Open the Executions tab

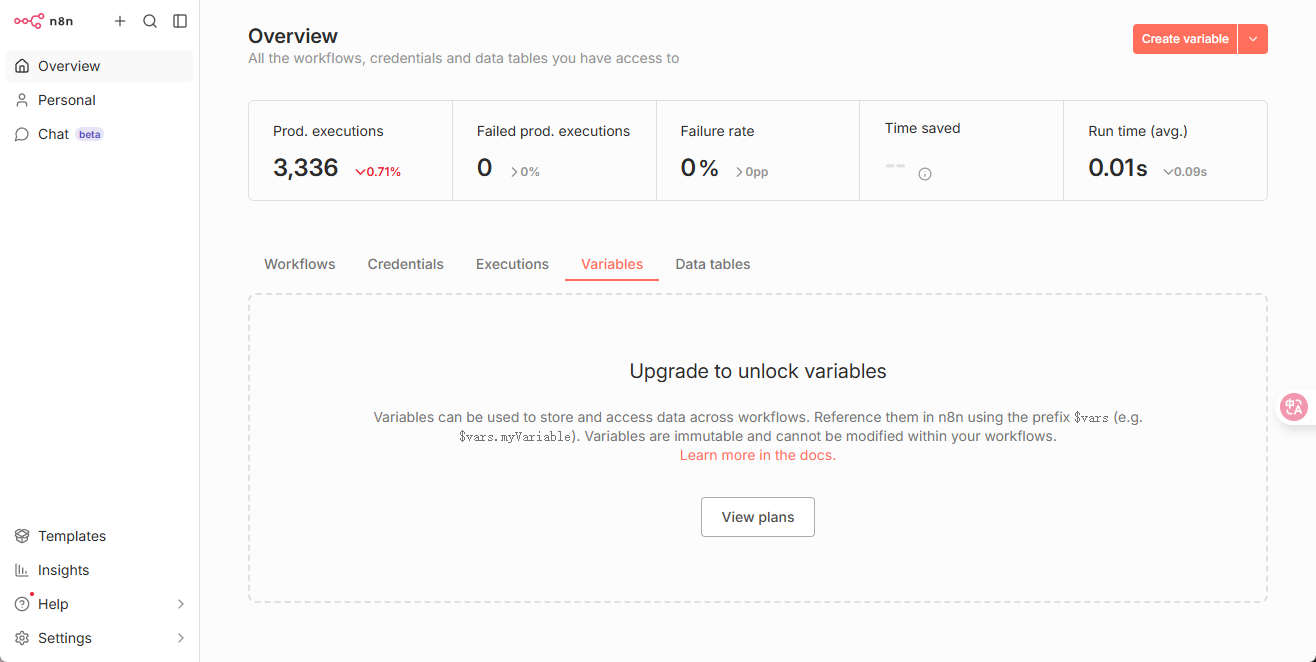click(512, 264)
